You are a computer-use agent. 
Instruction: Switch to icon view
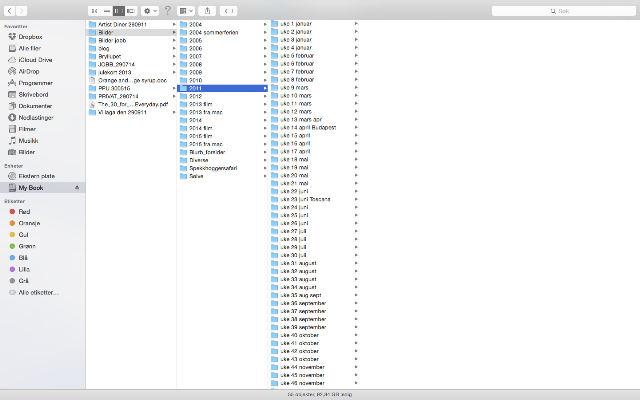94,11
